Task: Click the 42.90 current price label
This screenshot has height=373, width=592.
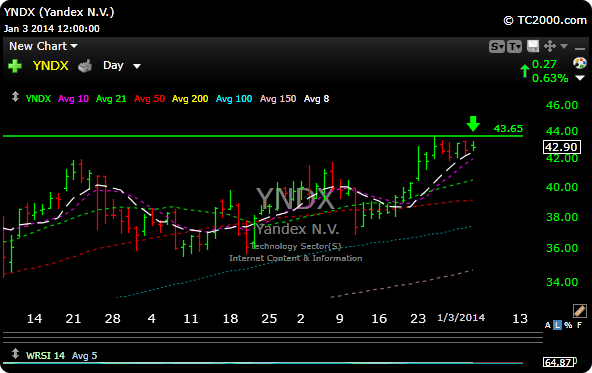Action: click(561, 147)
